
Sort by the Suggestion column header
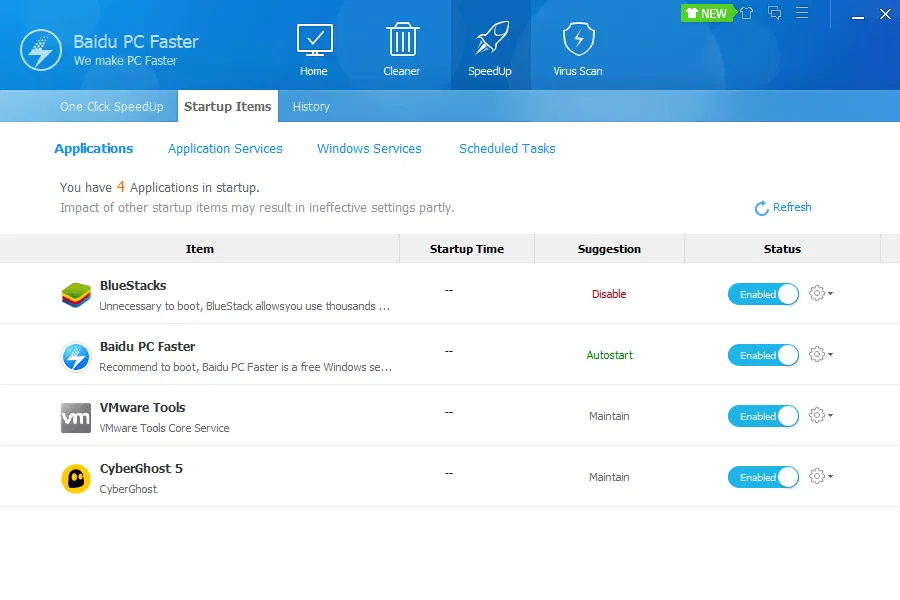pos(609,249)
